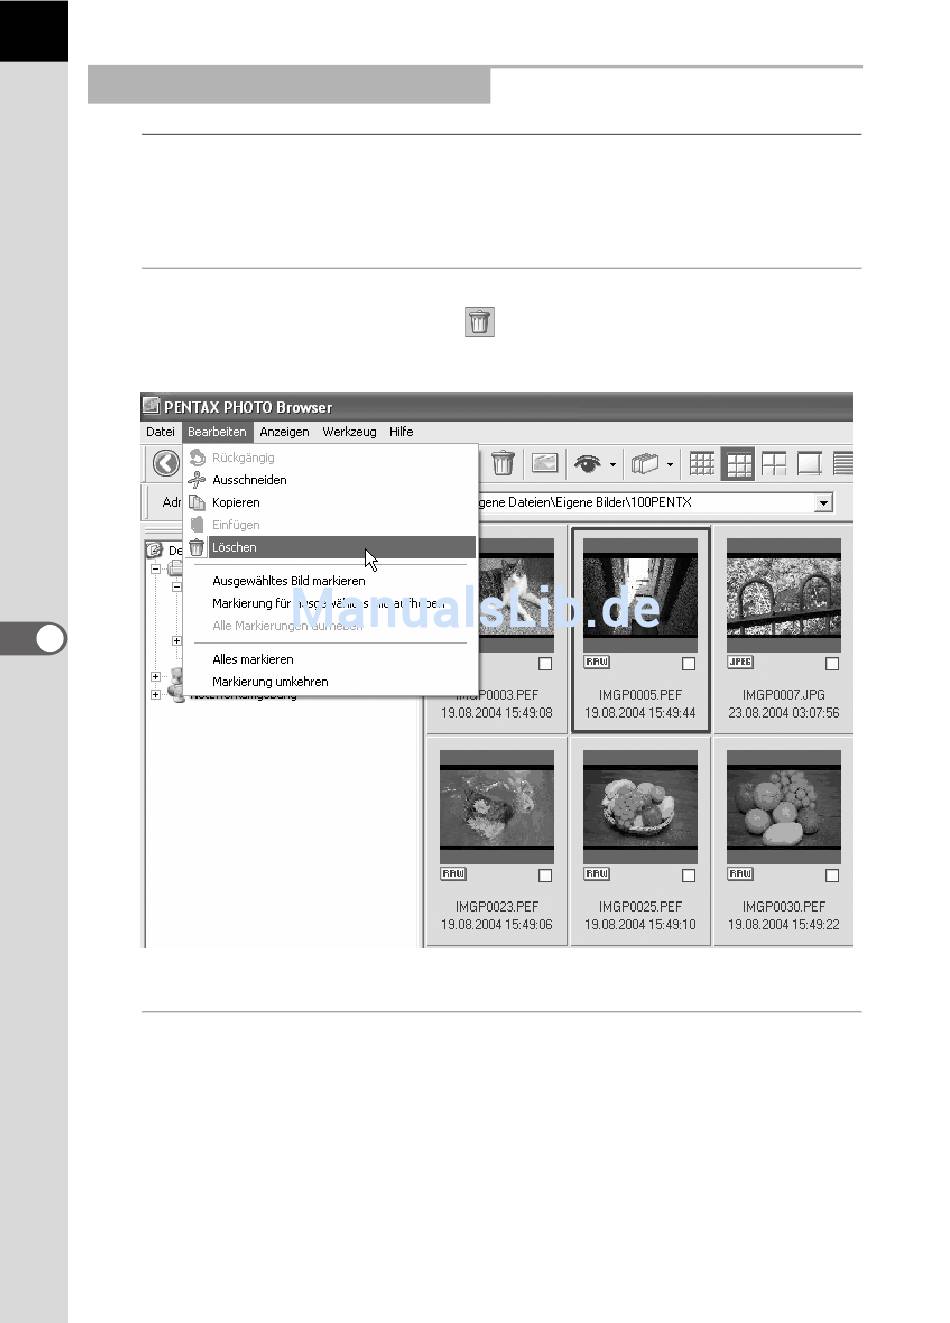This screenshot has width=950, height=1323.
Task: Tick the checkbox for IMGP0003.PEF
Action: [545, 664]
